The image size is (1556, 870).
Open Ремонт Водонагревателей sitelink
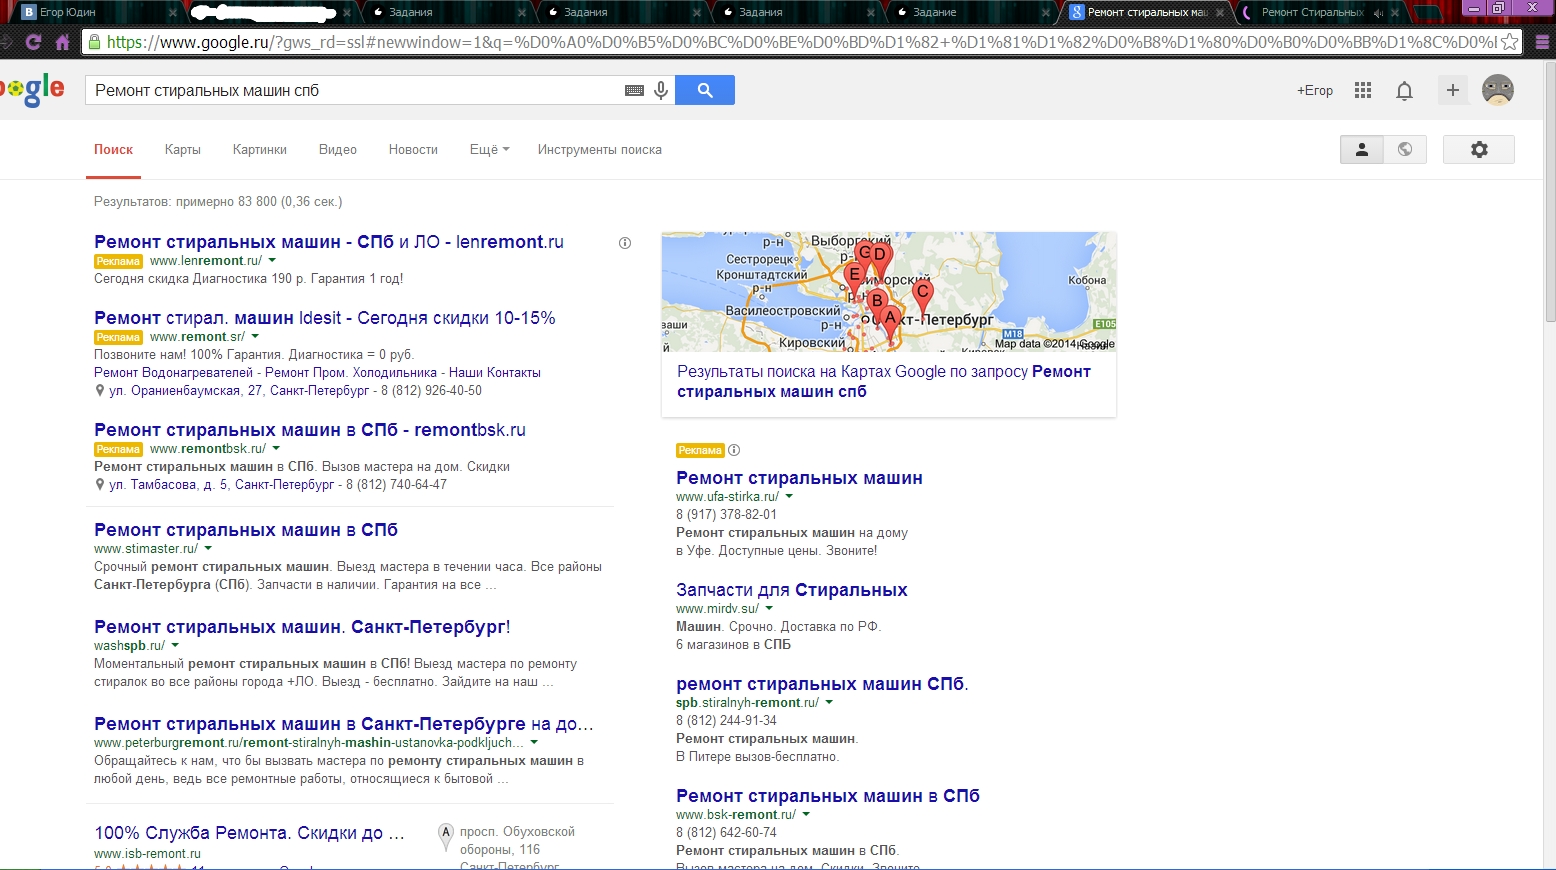tap(173, 373)
